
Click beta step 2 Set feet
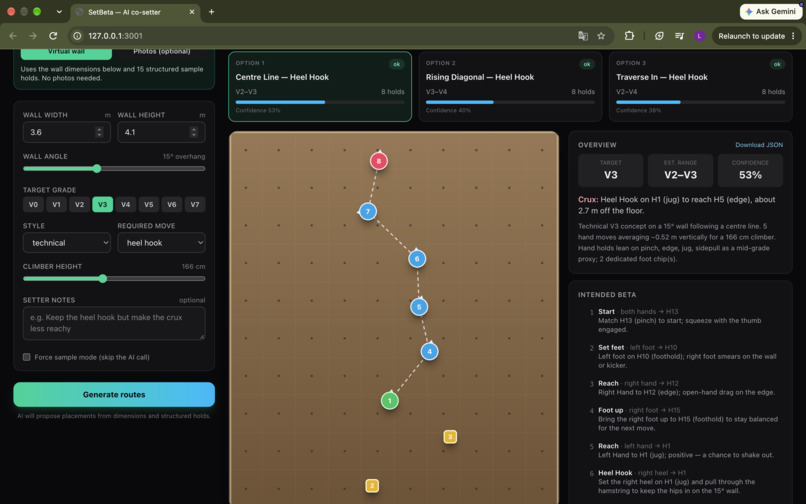[684, 356]
